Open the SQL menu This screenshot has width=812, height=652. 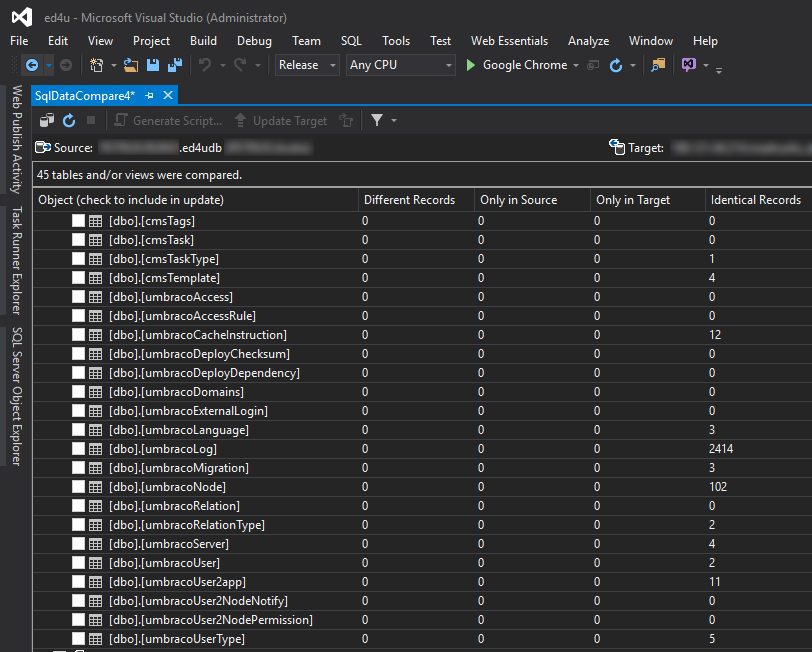pos(351,41)
